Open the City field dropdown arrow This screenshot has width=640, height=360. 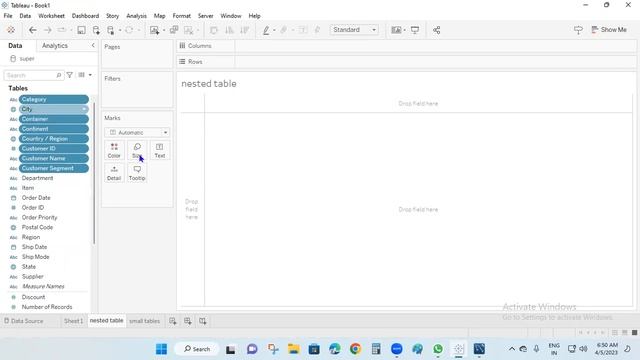tap(84, 109)
